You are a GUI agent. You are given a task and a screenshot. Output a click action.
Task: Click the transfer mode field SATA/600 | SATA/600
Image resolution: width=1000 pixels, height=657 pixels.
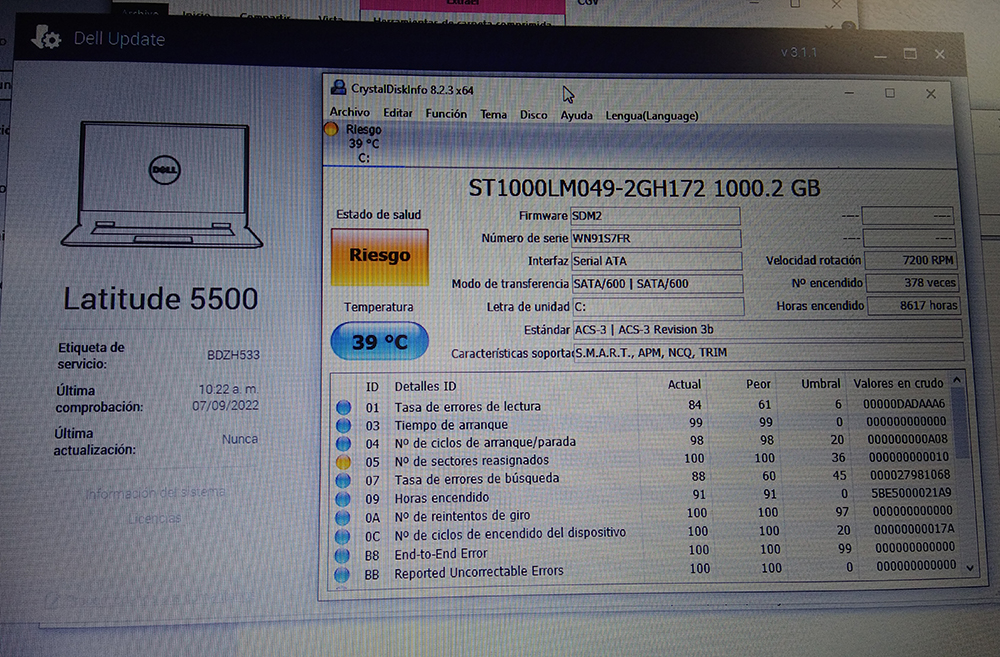[657, 284]
